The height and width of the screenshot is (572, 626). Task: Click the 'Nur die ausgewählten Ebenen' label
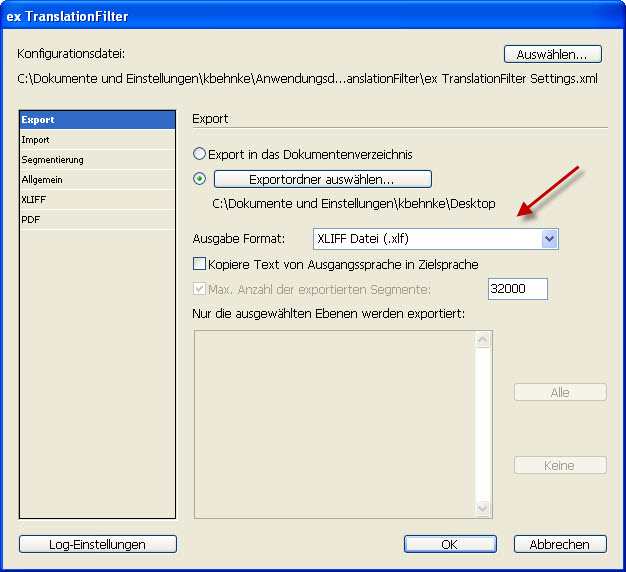pyautogui.click(x=329, y=314)
